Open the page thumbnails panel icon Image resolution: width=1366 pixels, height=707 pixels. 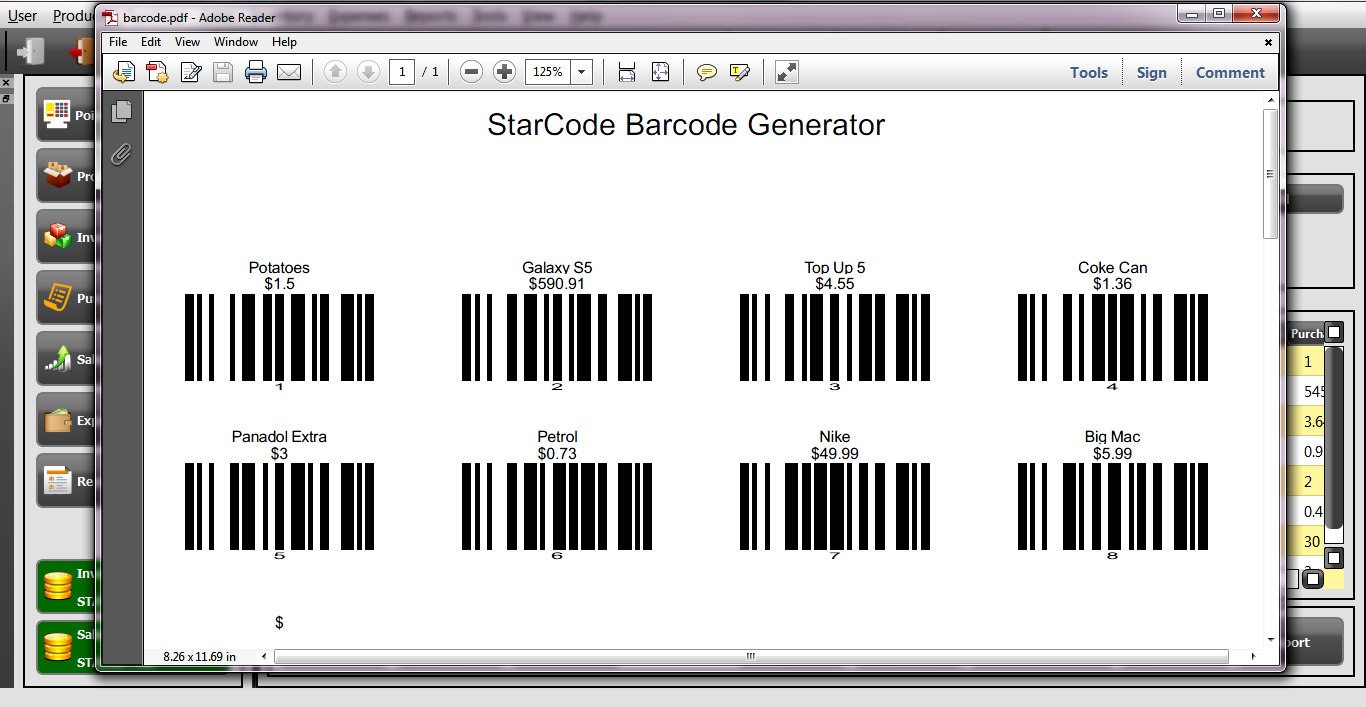[x=122, y=111]
